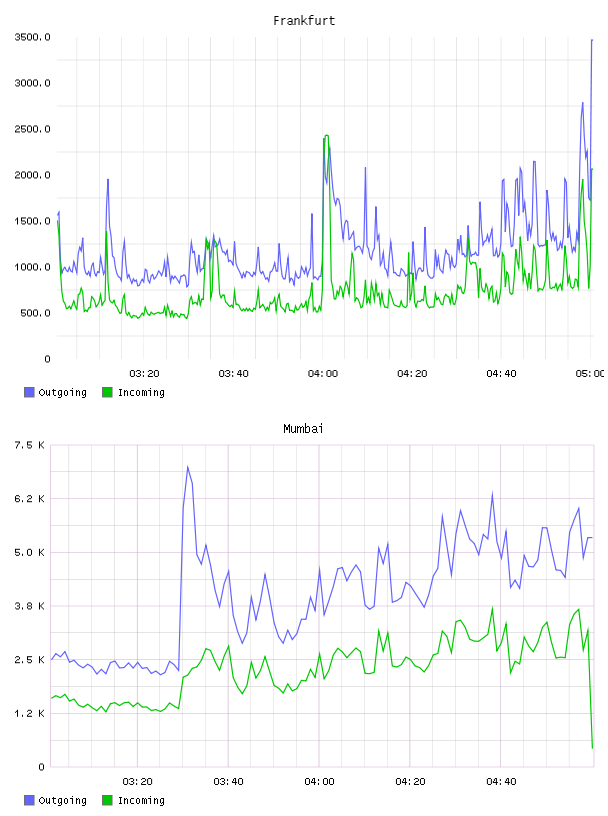608x816 pixels.
Task: Click the 1500.0 y-axis label in Frankfurt chart
Action: (x=32, y=221)
